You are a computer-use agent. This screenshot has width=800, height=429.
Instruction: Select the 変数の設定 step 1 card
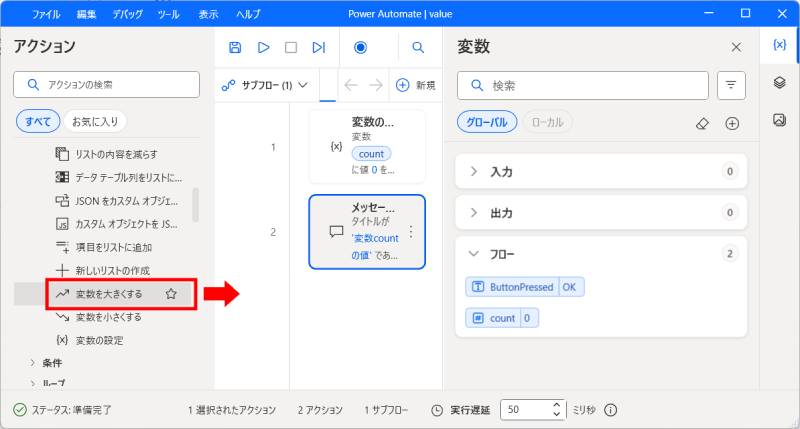pyautogui.click(x=367, y=147)
